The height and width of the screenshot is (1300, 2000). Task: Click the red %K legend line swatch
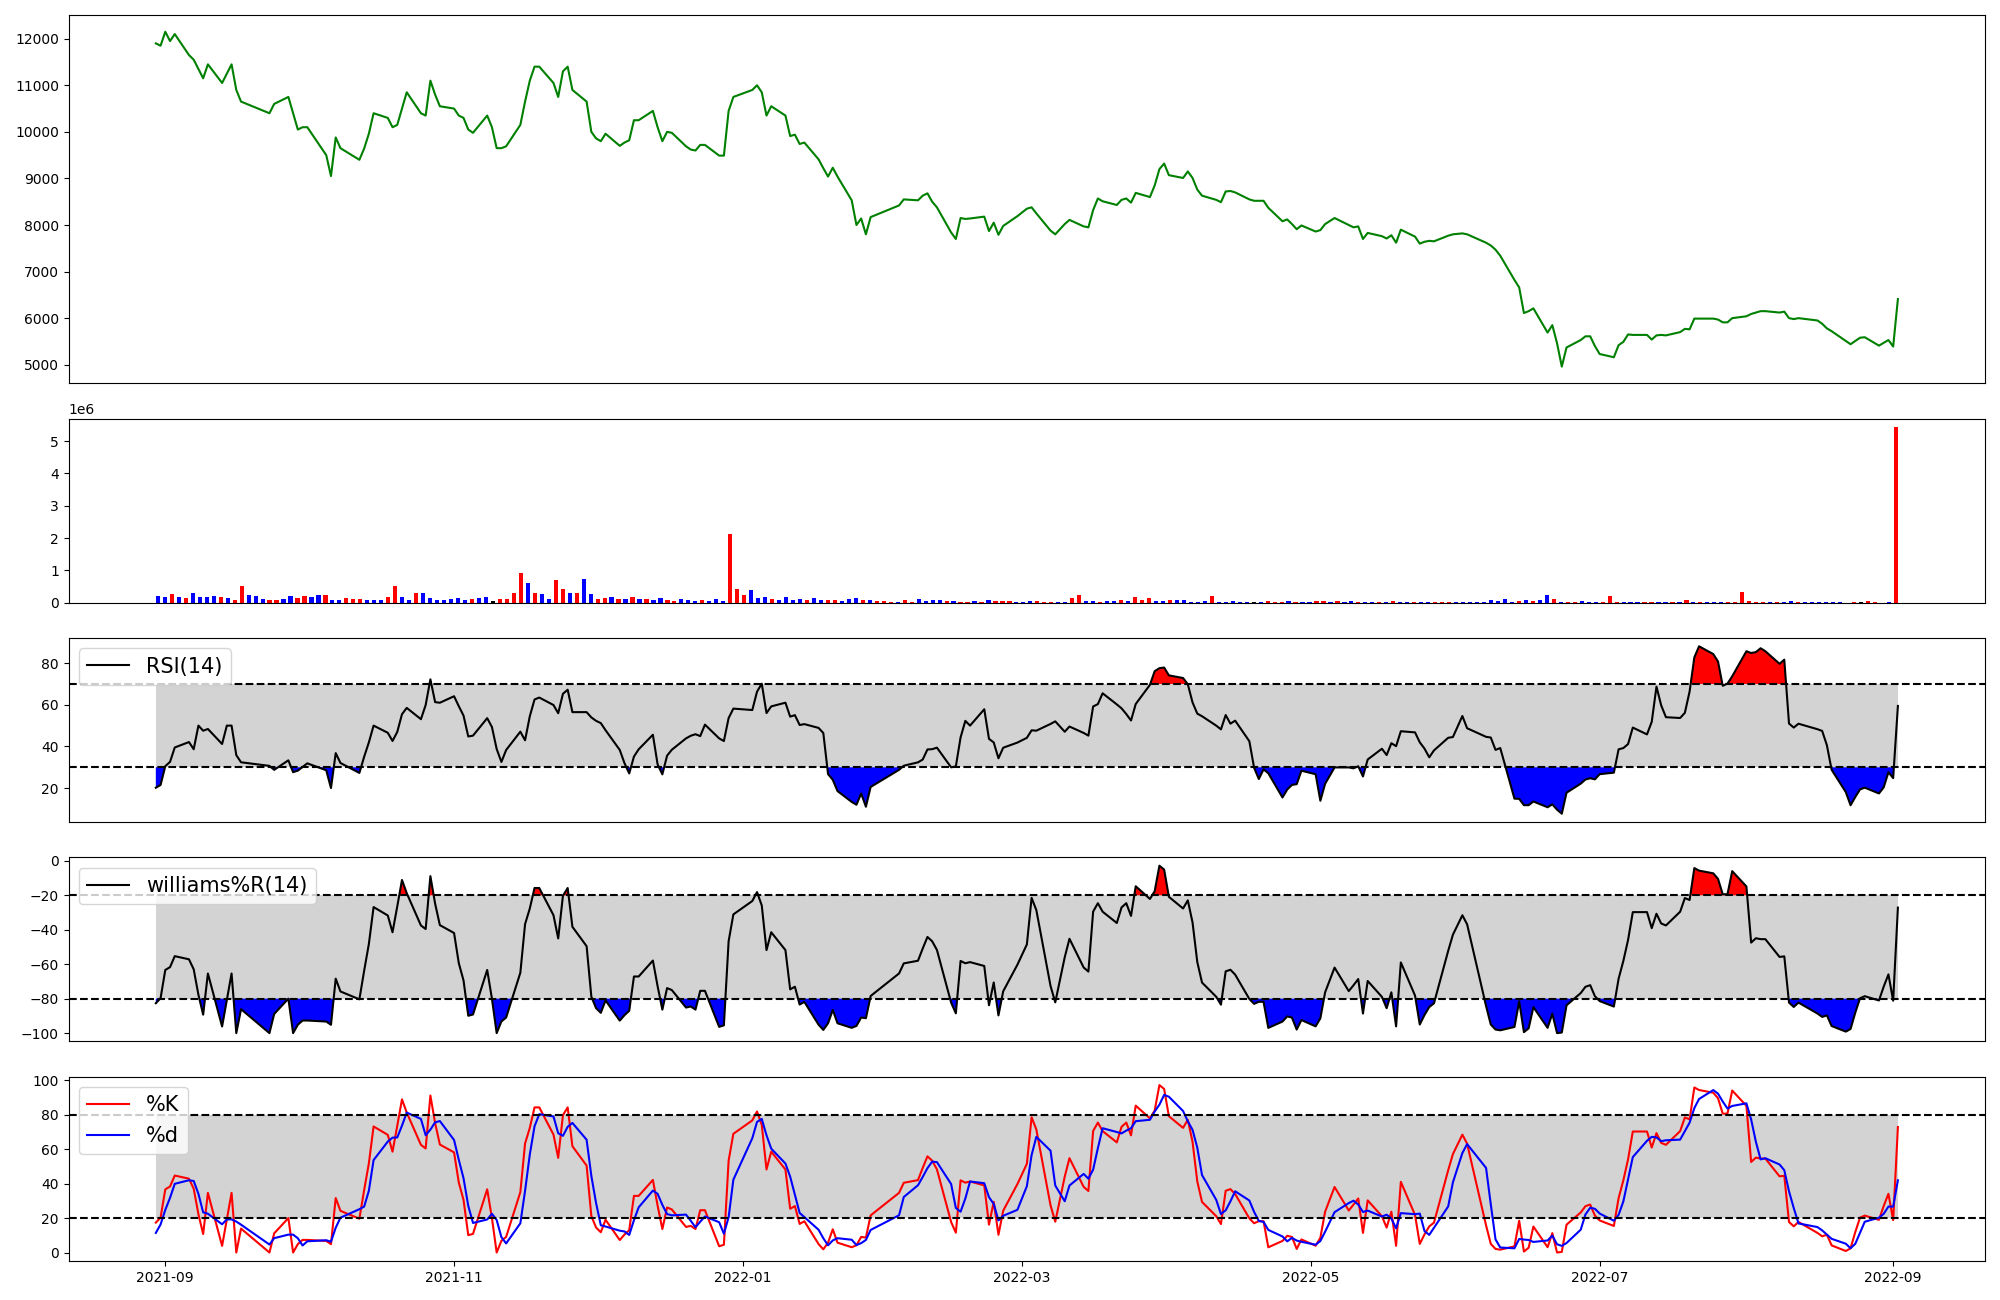tap(108, 1104)
